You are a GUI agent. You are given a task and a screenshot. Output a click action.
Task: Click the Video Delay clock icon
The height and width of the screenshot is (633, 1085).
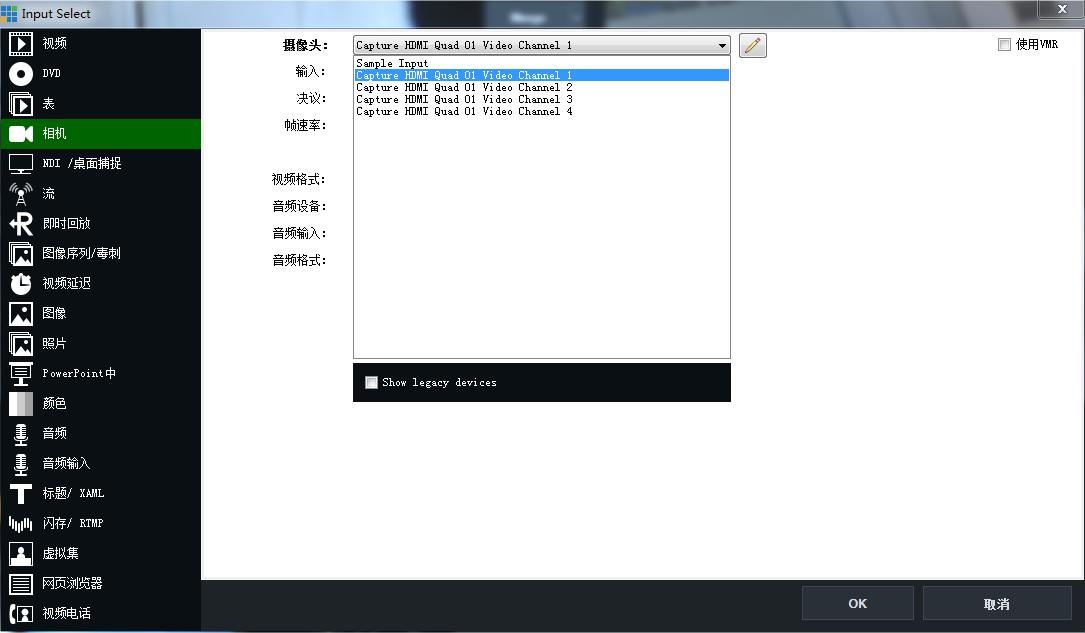21,284
